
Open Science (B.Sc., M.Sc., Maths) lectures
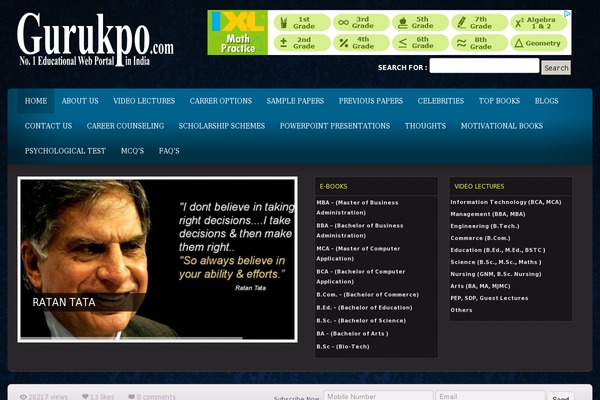pos(496,262)
